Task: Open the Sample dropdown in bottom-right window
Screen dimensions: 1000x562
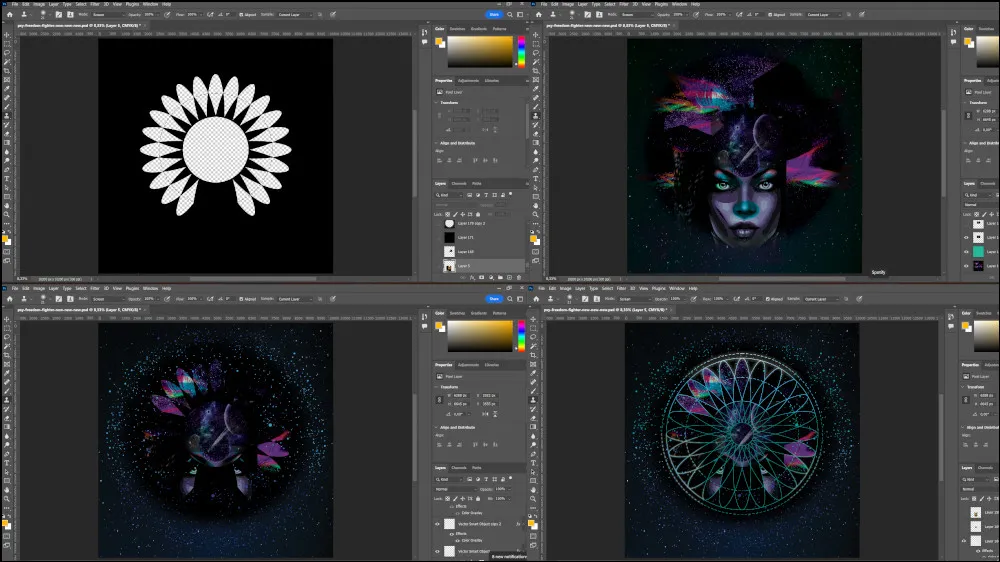Action: point(820,299)
